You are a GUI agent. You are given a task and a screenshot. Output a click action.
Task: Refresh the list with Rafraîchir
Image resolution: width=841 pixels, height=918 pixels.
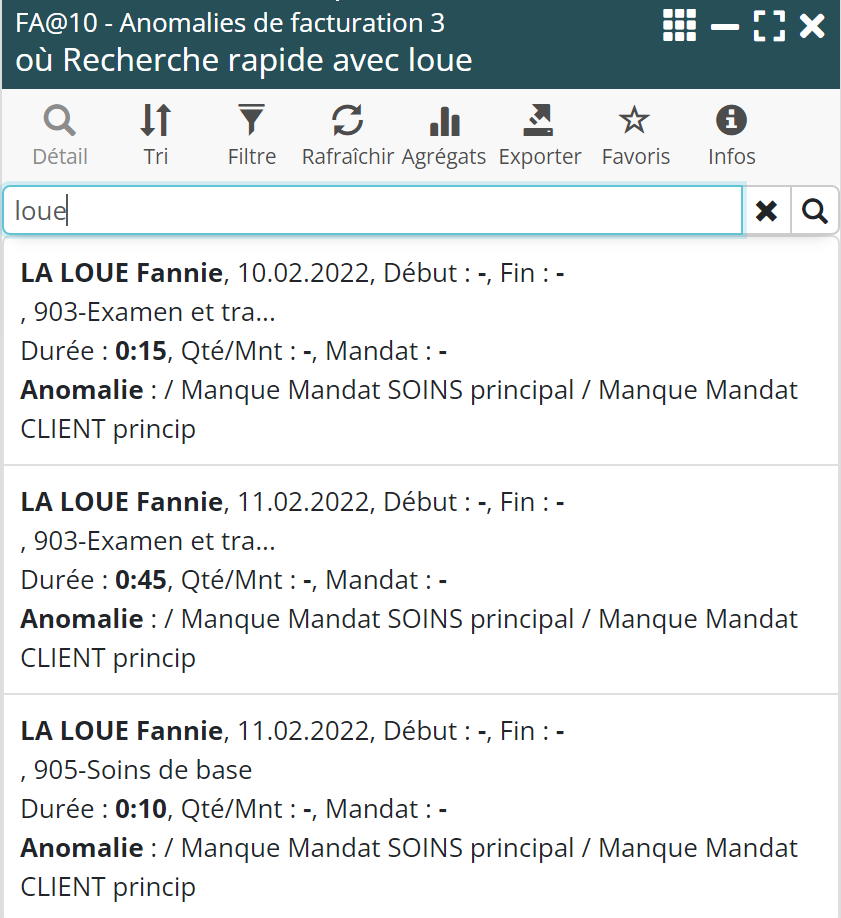coord(347,135)
